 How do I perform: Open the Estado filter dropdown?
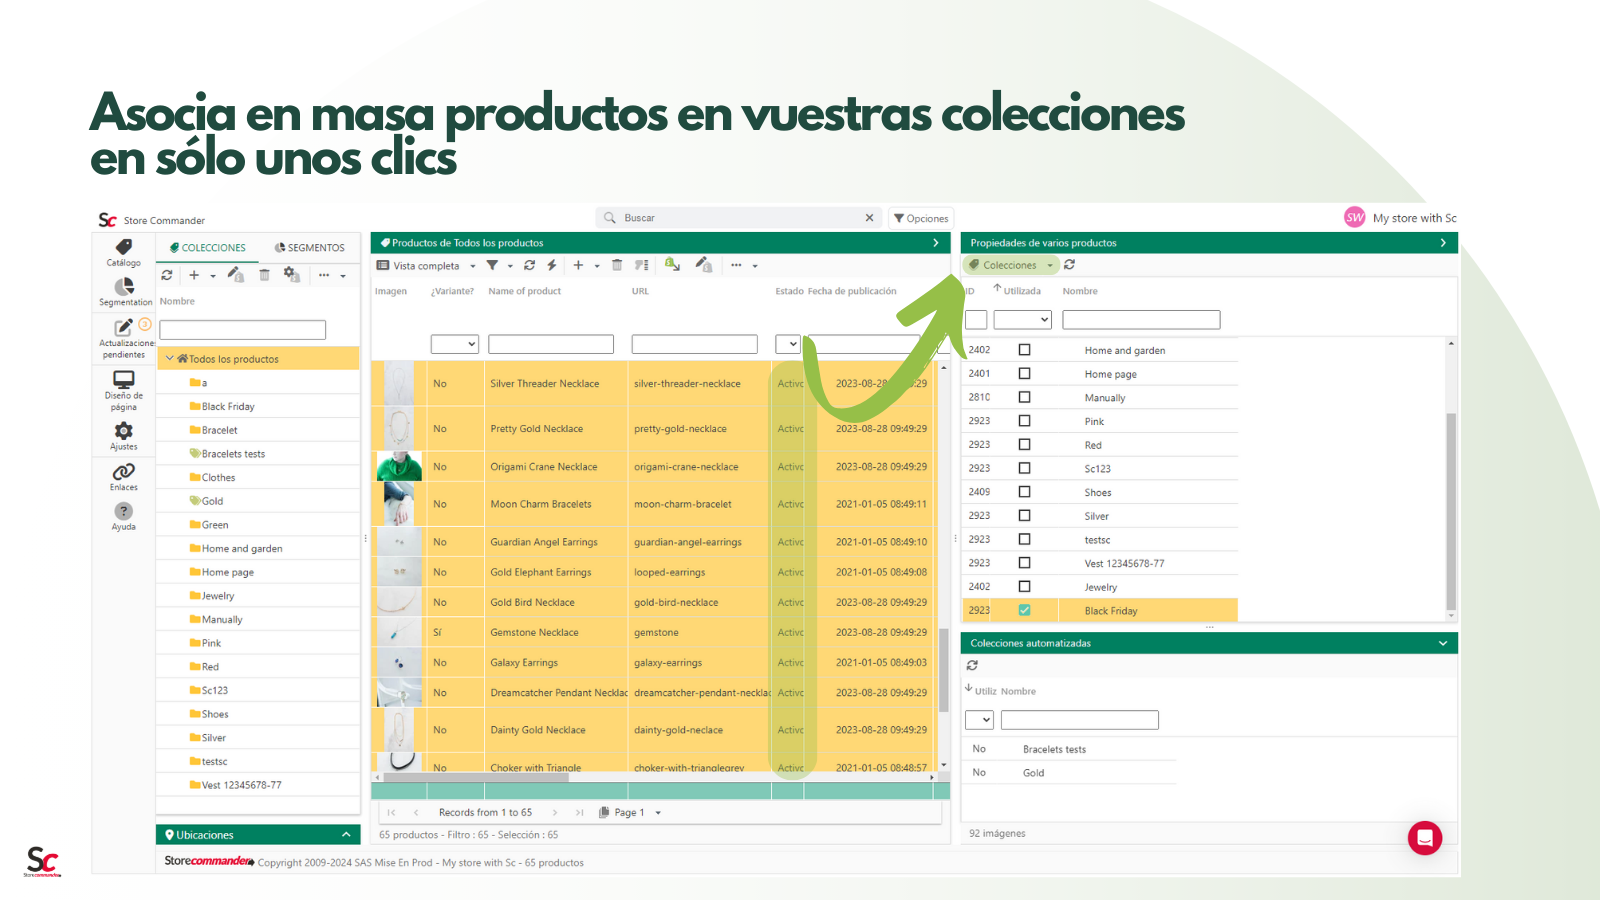coord(788,344)
